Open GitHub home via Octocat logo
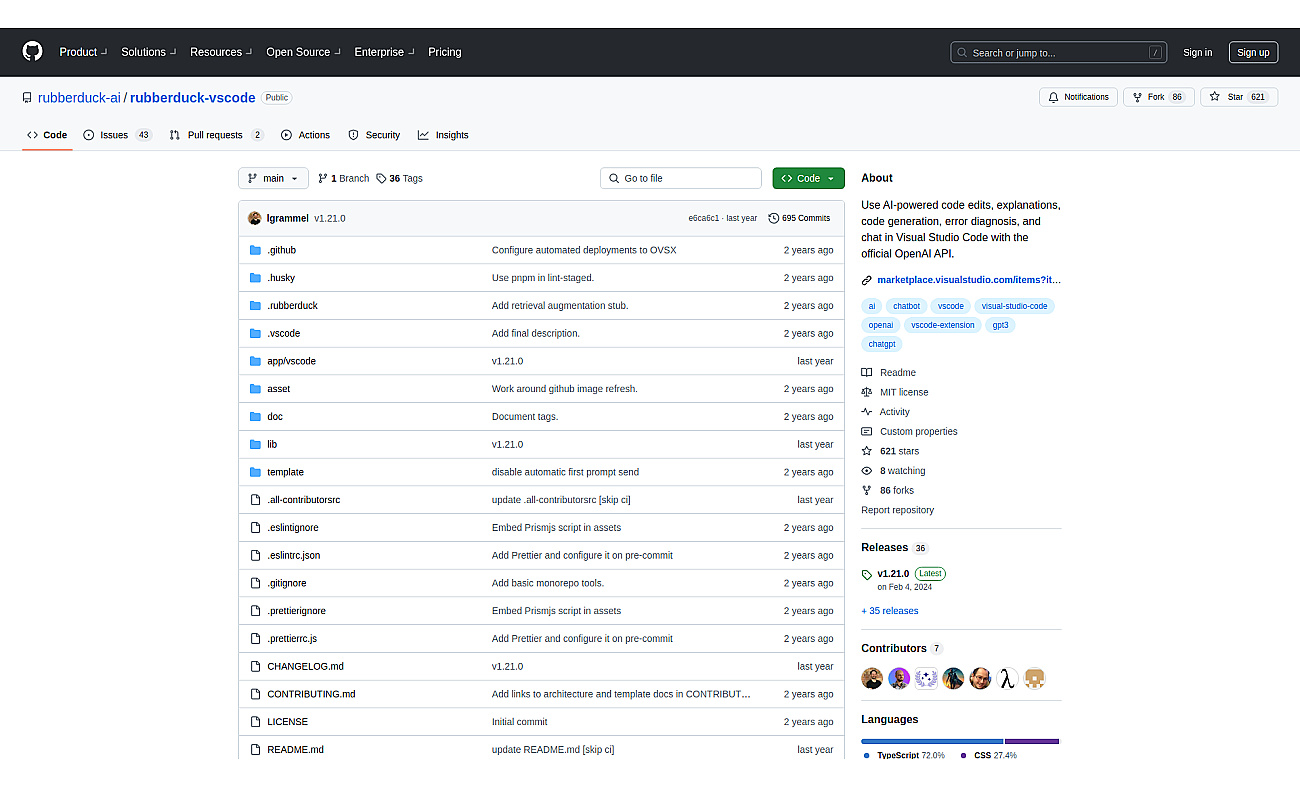The image size is (1300, 788). (x=33, y=52)
